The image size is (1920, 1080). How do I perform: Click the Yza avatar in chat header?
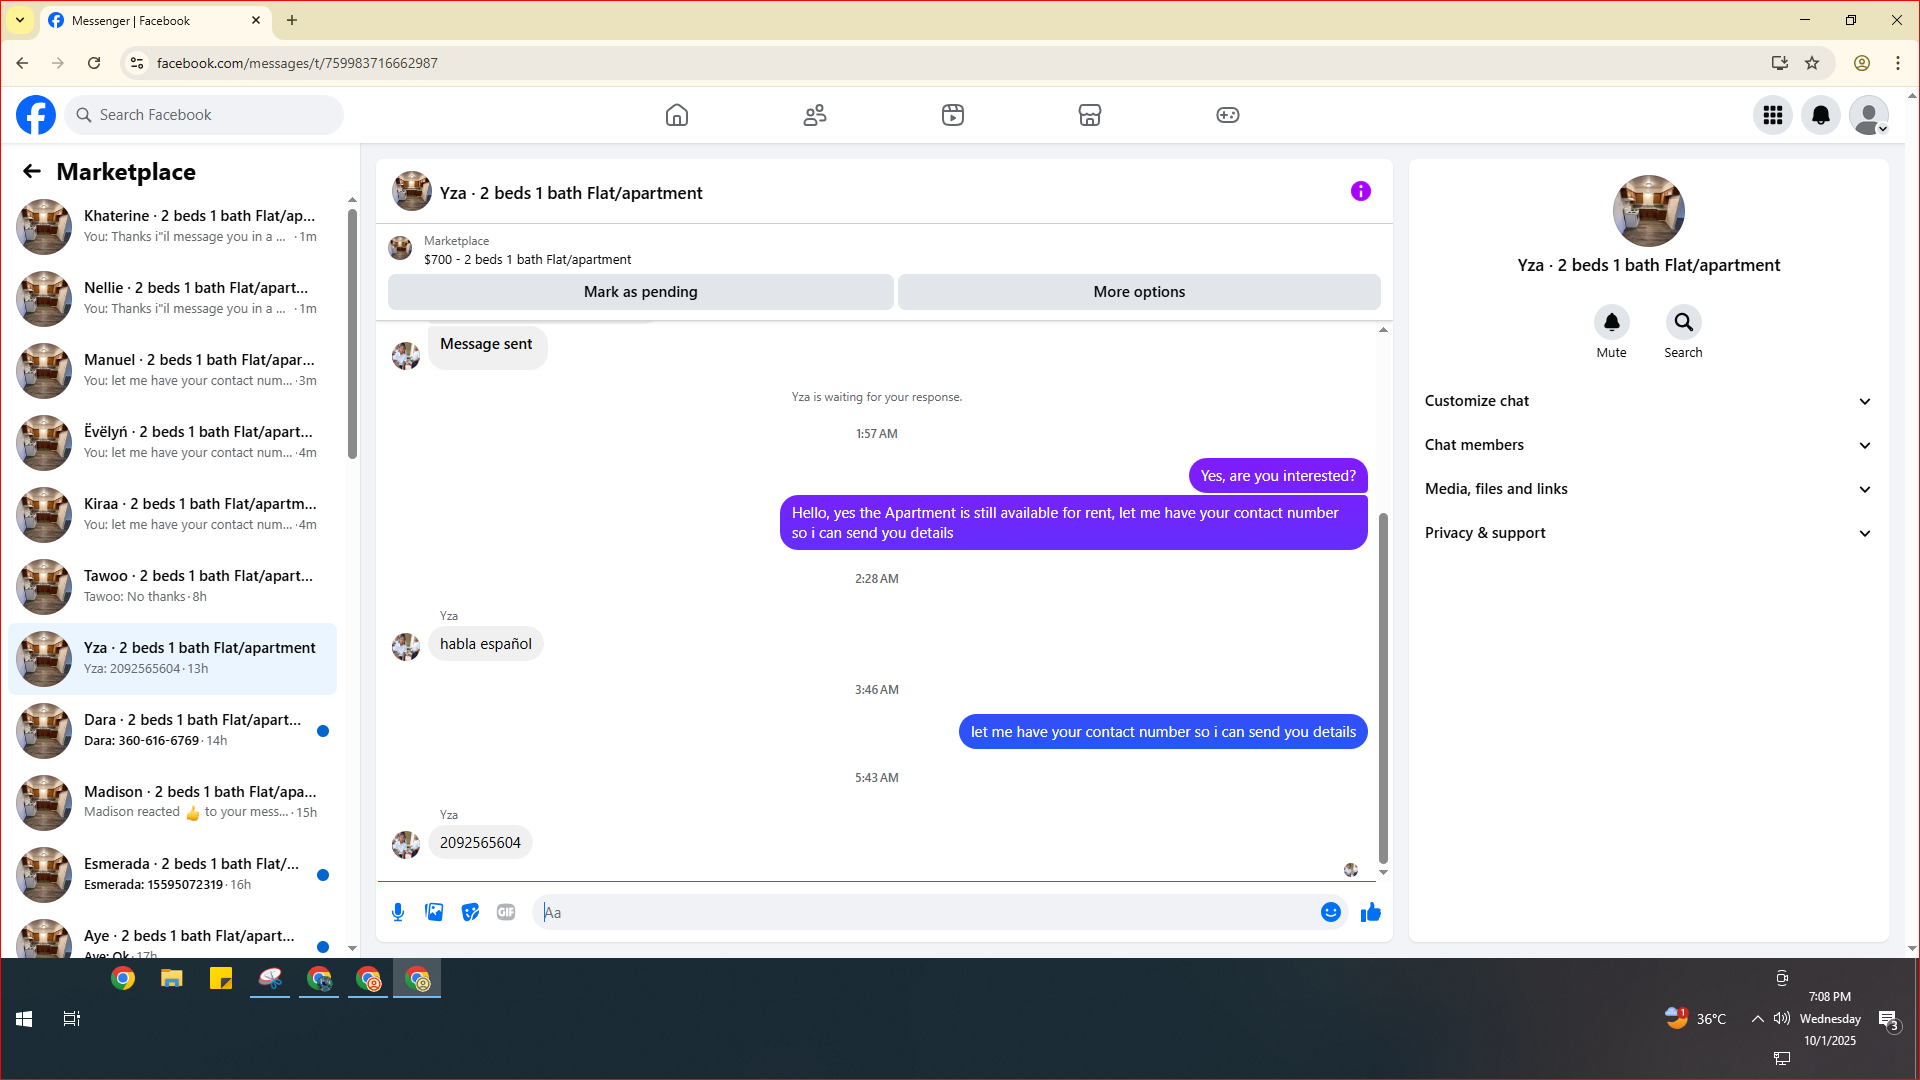coord(412,191)
